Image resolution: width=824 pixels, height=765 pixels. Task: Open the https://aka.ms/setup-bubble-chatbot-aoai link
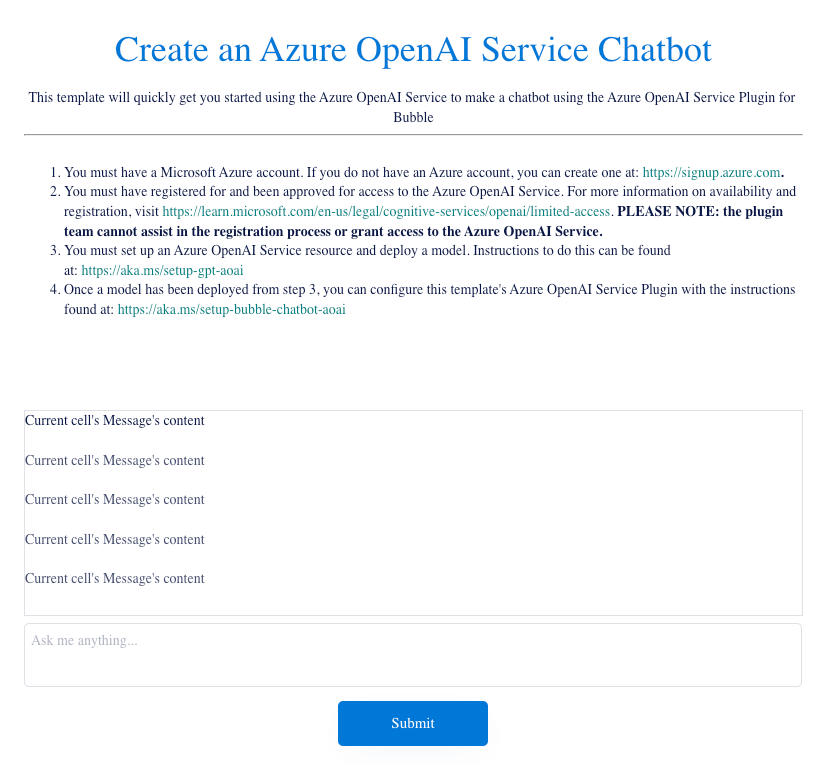[x=231, y=309]
